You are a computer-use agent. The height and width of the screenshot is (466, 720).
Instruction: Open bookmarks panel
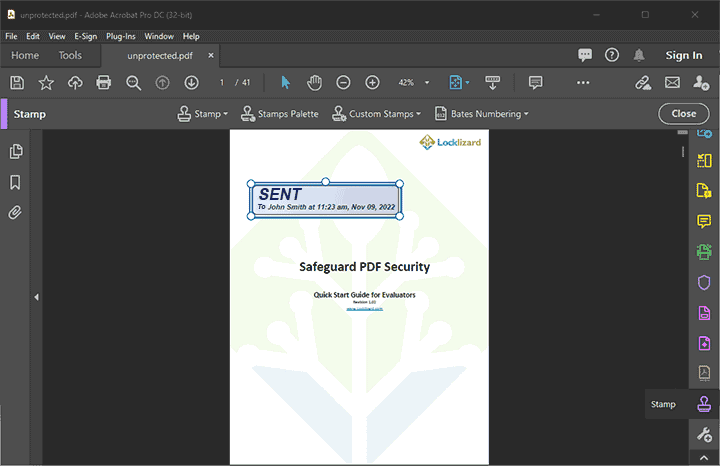click(15, 182)
